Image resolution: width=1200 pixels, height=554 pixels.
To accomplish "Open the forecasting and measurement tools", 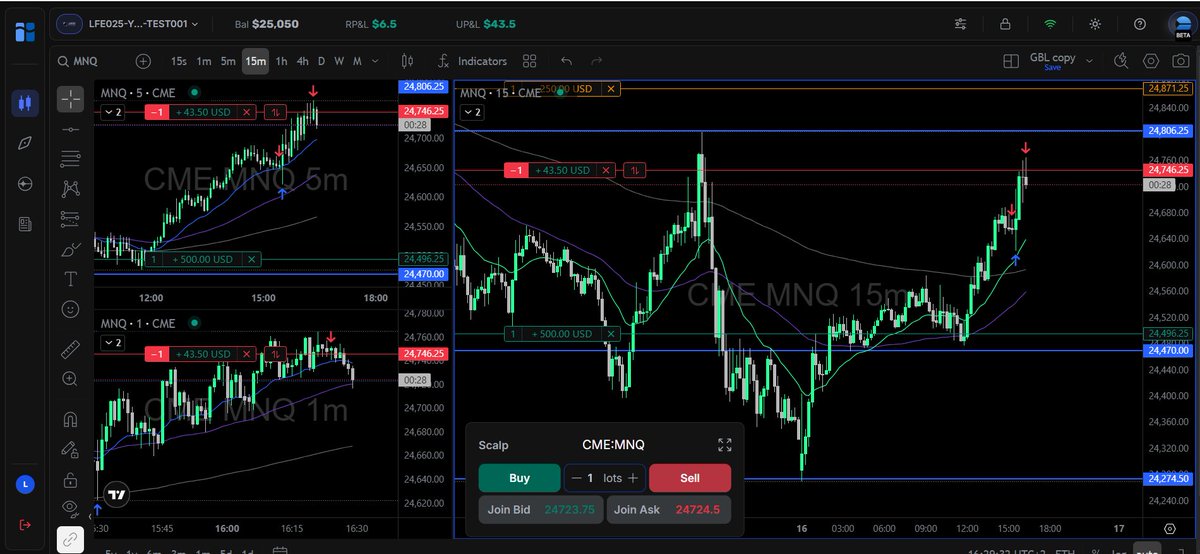I will [x=70, y=218].
